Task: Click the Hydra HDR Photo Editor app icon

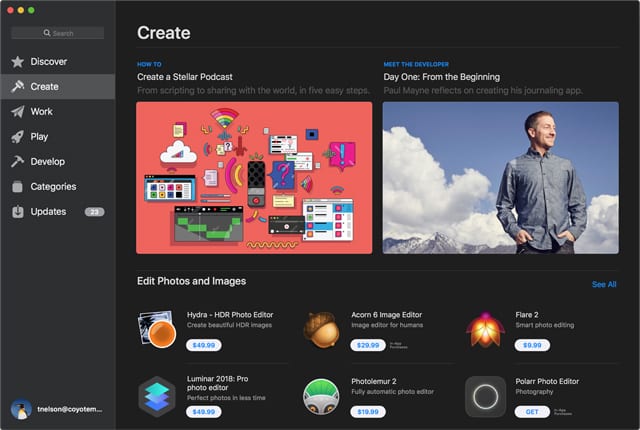Action: click(x=157, y=330)
